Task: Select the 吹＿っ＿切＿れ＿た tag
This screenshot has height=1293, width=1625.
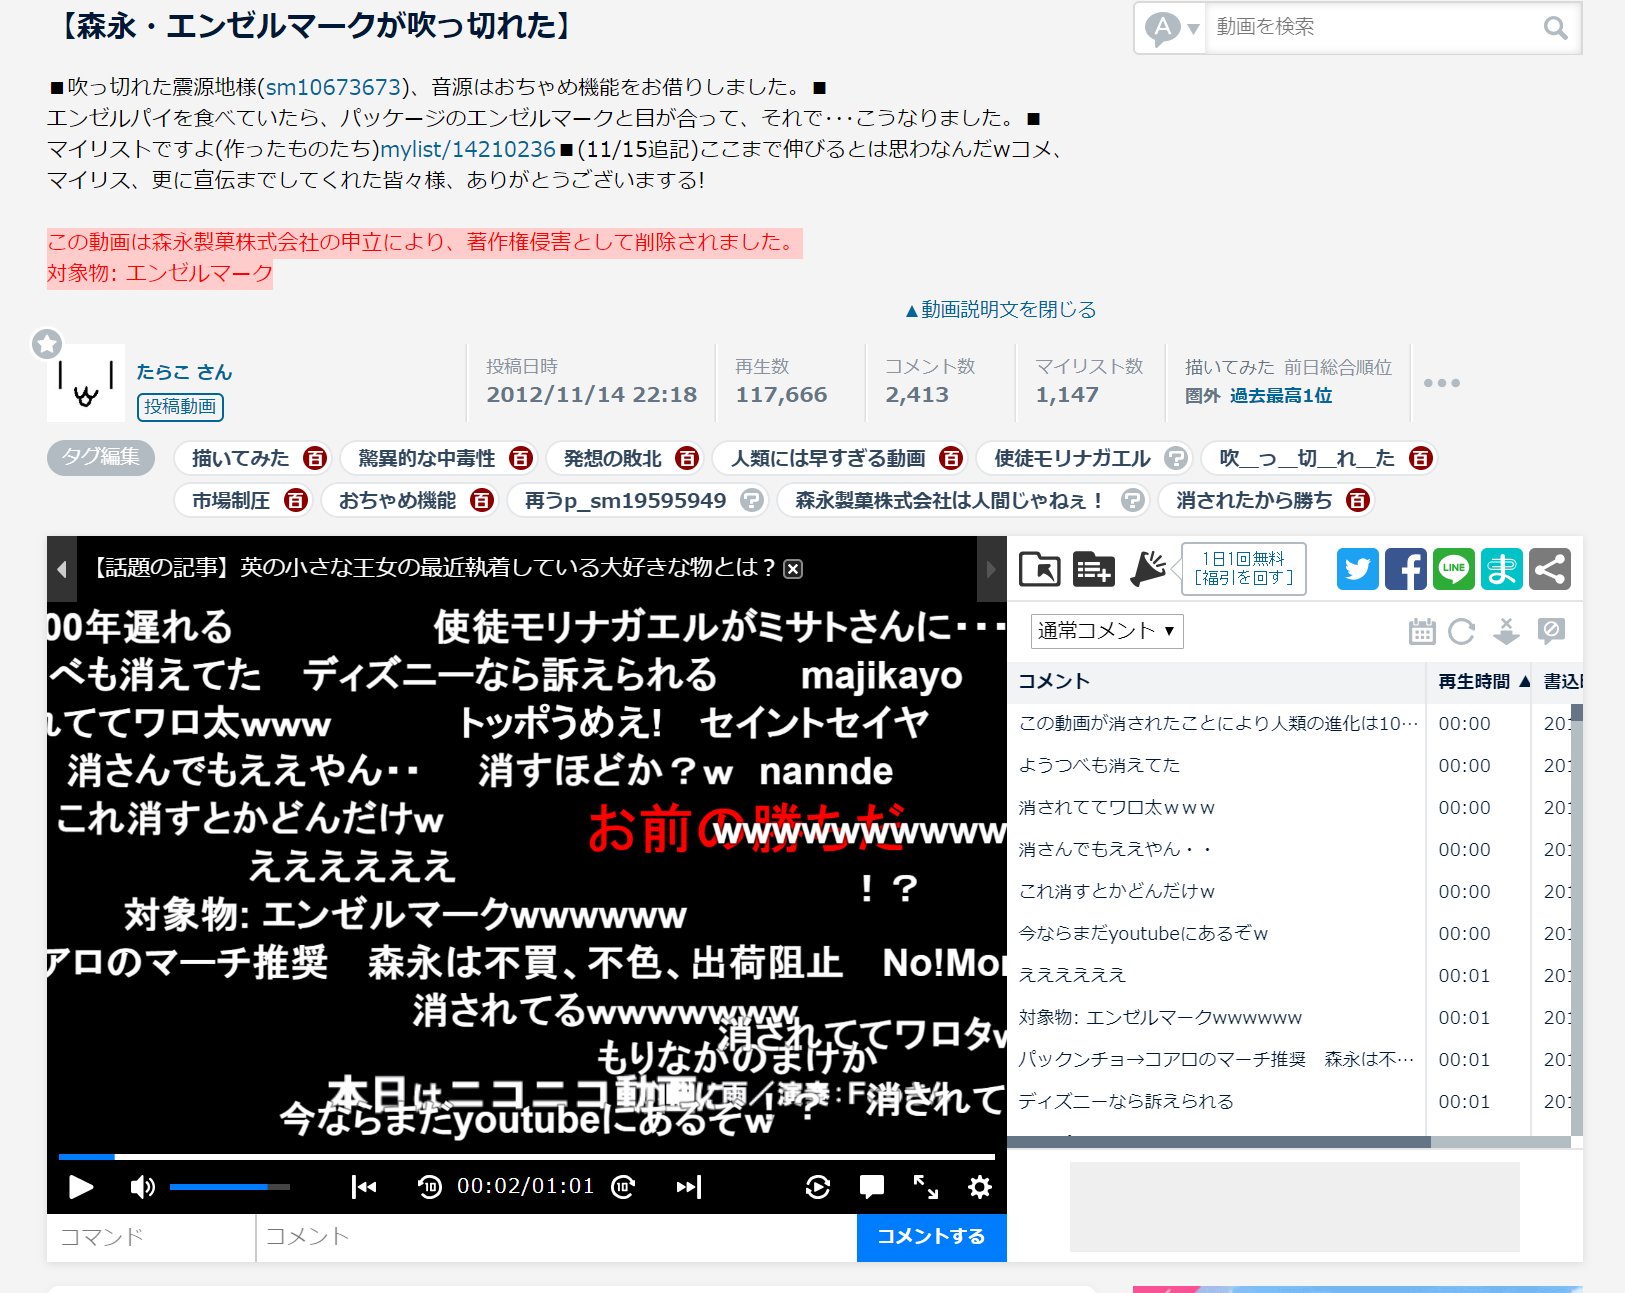Action: [1306, 458]
